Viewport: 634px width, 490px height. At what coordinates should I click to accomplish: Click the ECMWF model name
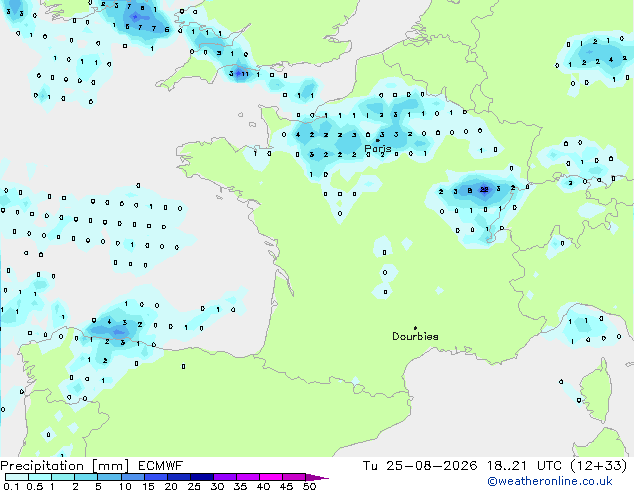(x=161, y=466)
